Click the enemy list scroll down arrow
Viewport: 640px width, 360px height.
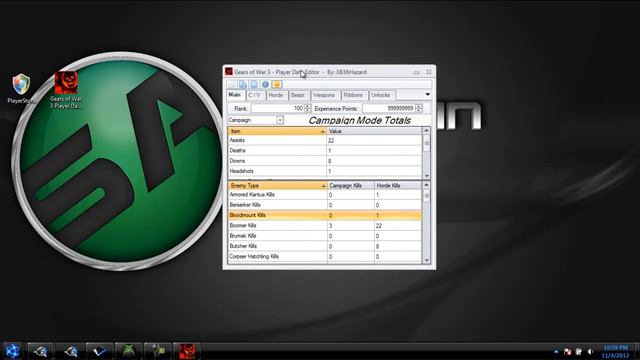(x=427, y=260)
